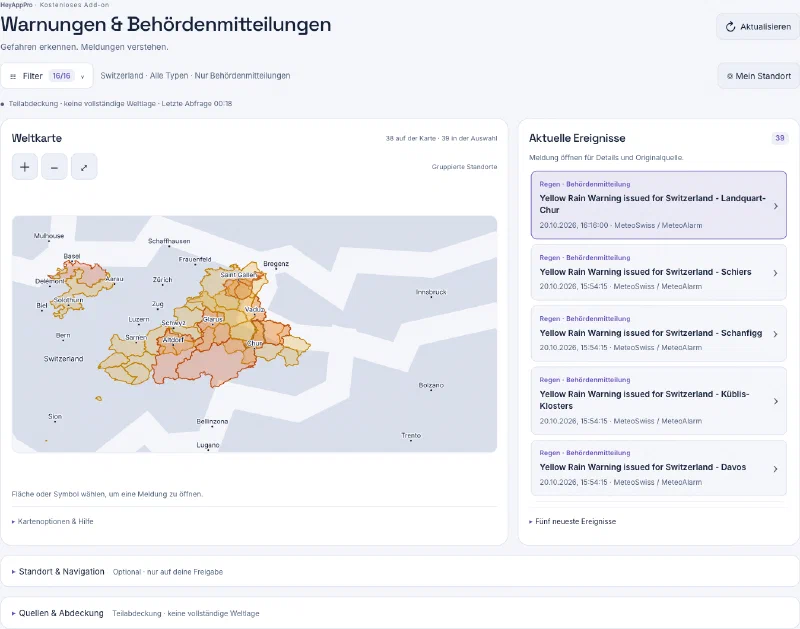Image resolution: width=800 pixels, height=629 pixels.
Task: Click the event count badge 39
Action: pos(780,138)
